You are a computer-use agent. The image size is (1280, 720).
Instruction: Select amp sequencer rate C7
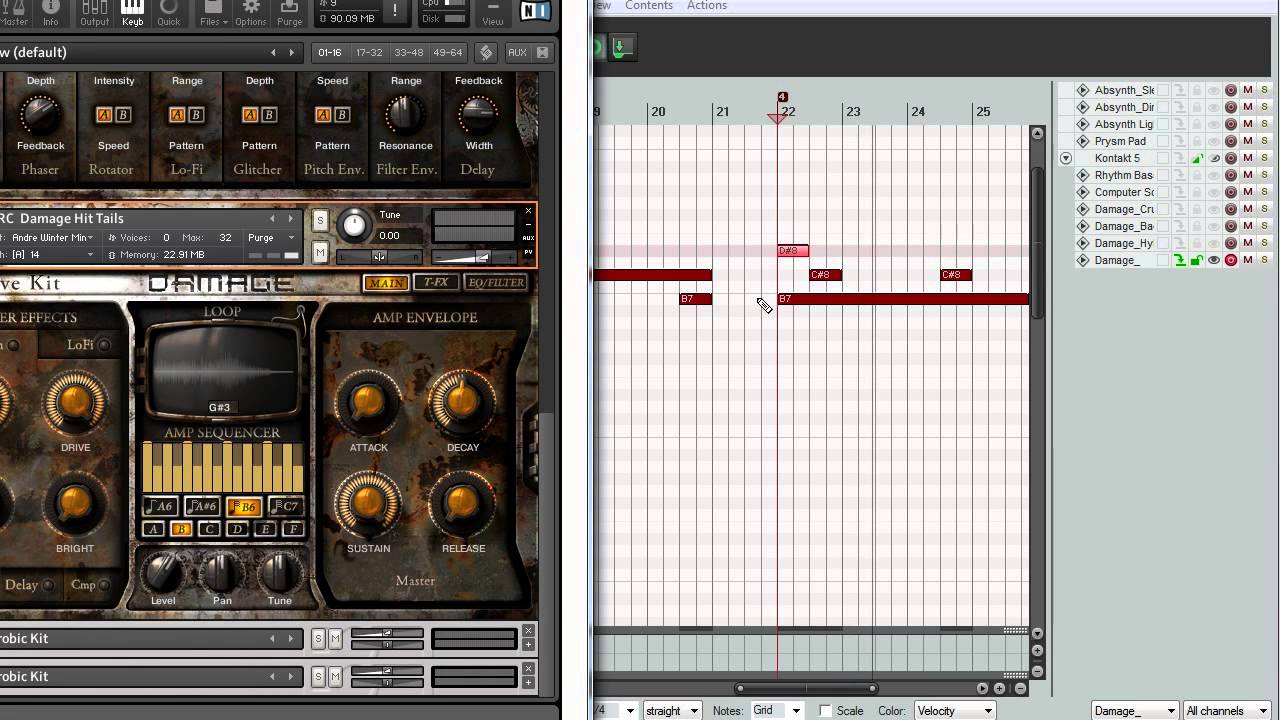284,507
